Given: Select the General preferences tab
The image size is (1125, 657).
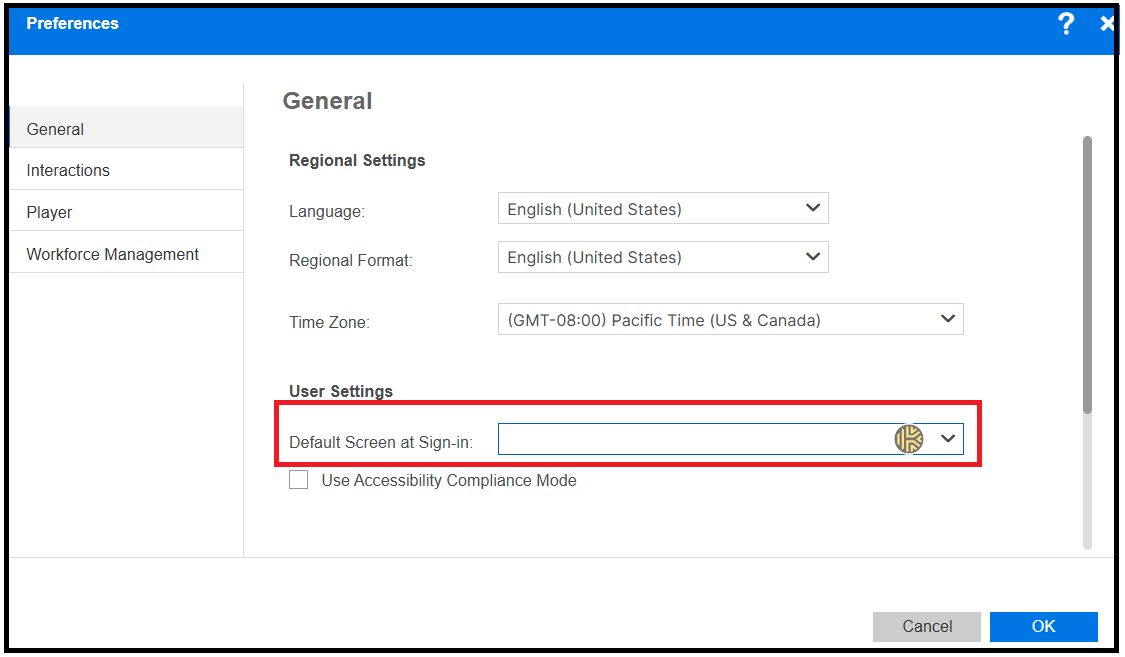Looking at the screenshot, I should (126, 128).
